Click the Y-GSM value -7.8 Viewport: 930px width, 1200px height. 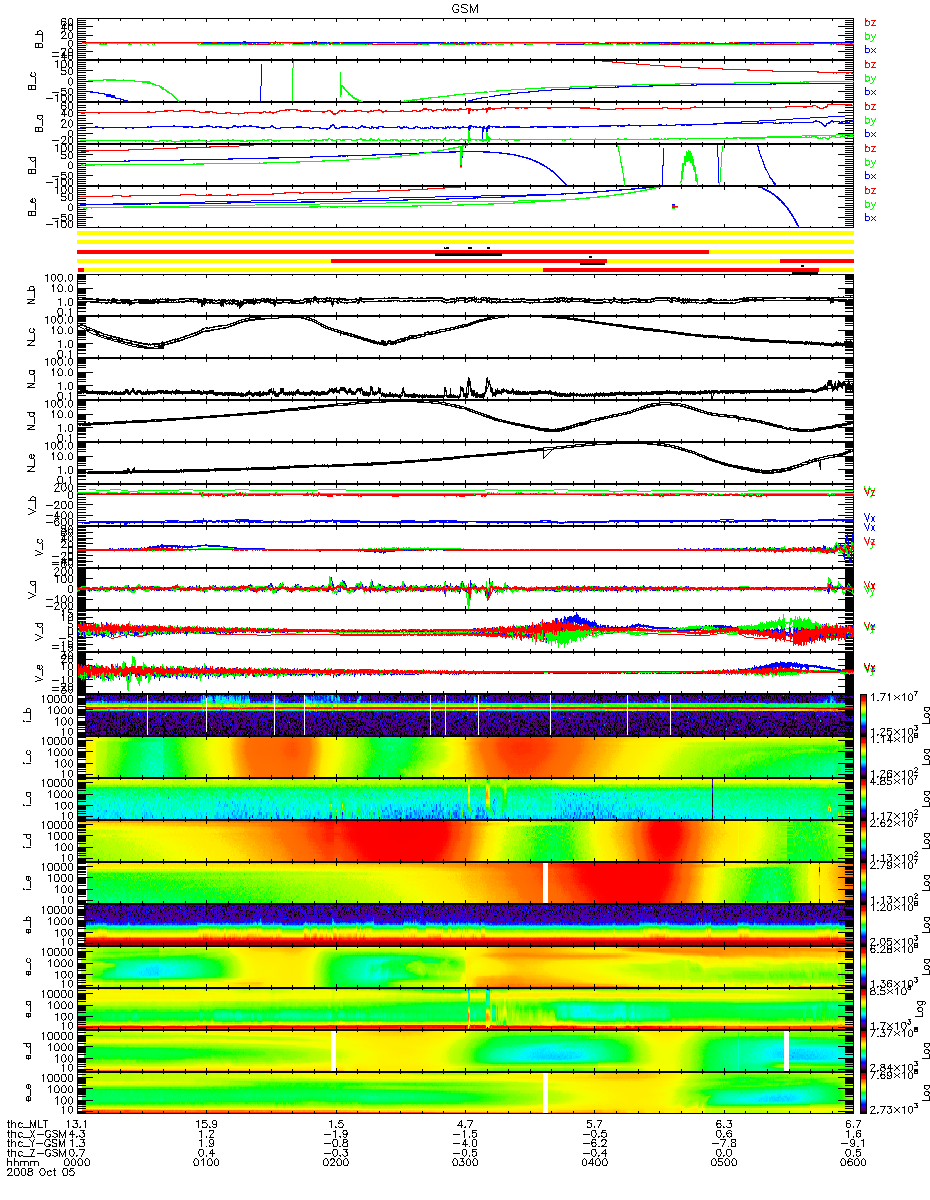723,1143
